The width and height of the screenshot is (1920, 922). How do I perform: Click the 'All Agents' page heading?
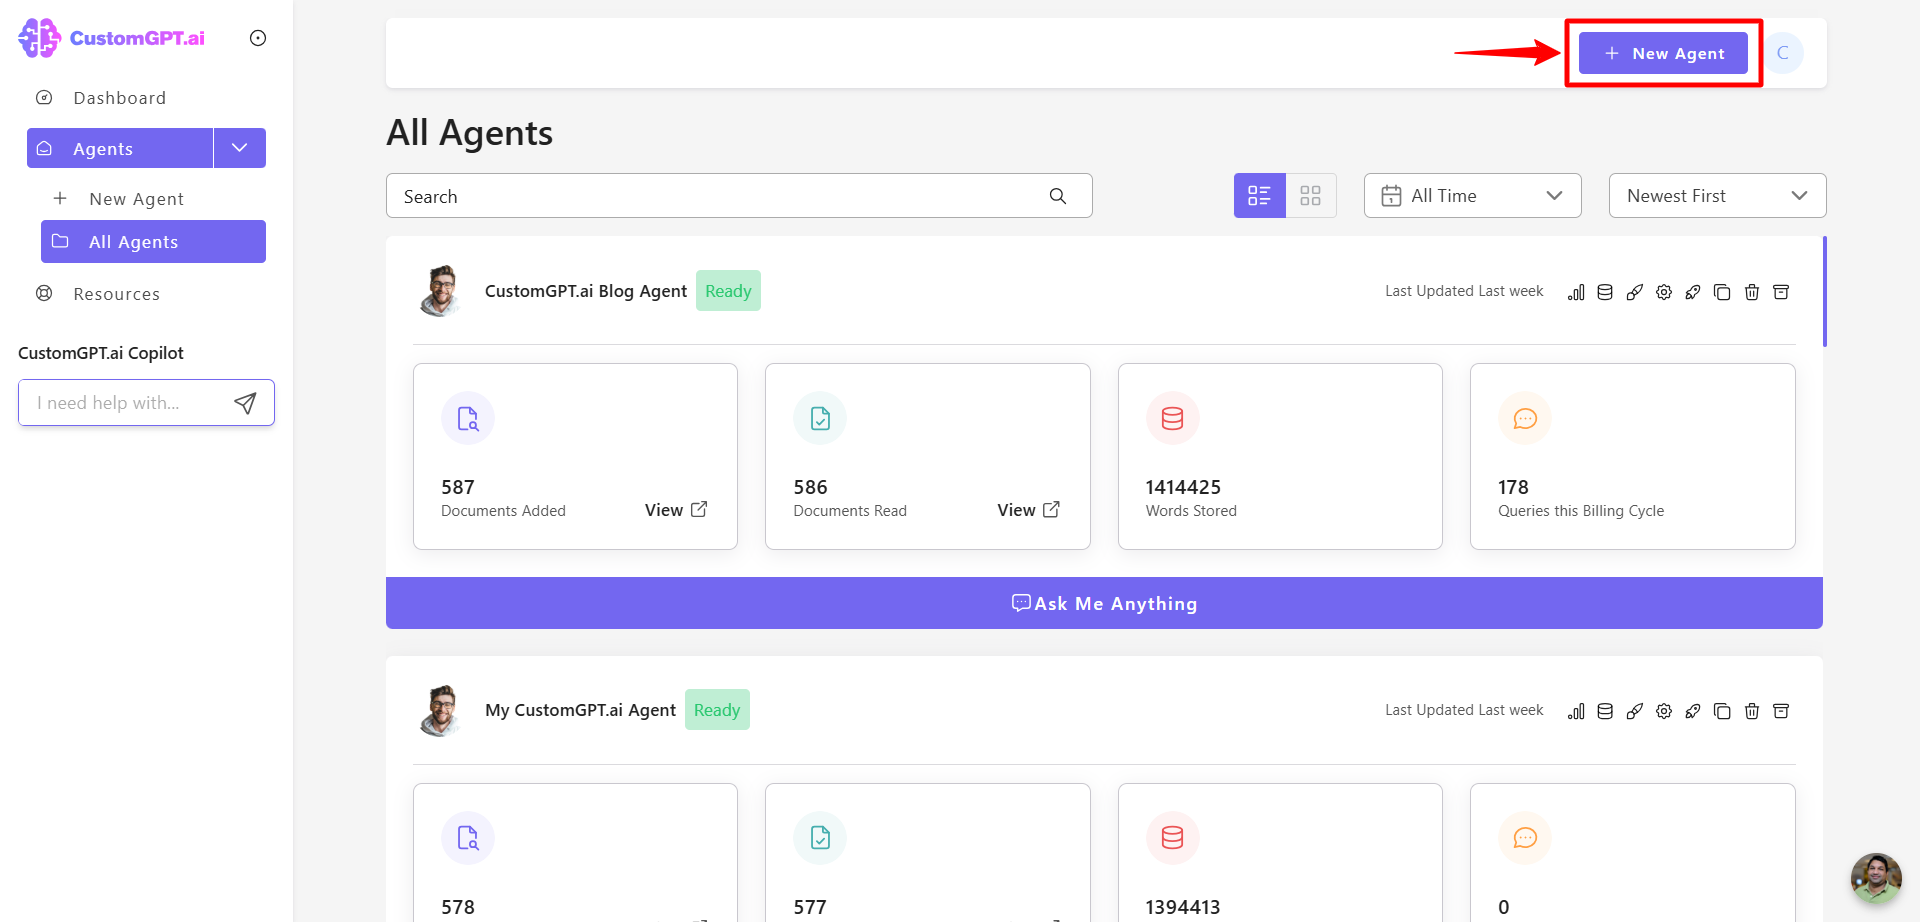(x=470, y=133)
